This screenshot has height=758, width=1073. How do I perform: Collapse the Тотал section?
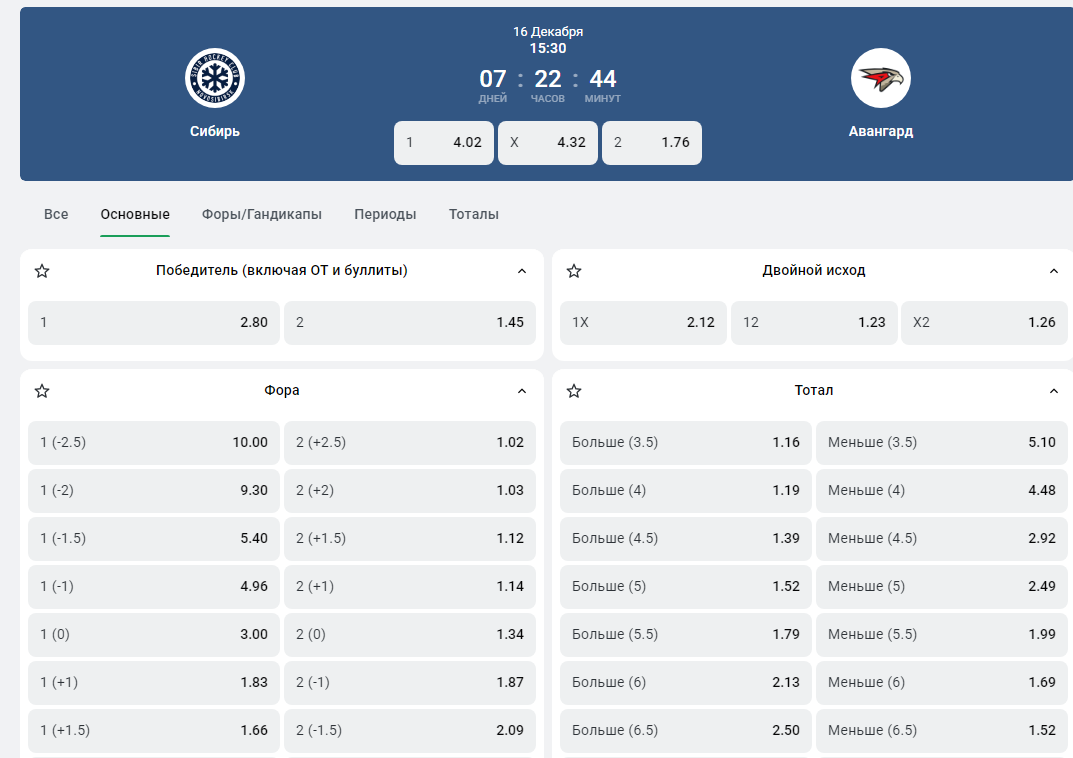pos(1054,391)
